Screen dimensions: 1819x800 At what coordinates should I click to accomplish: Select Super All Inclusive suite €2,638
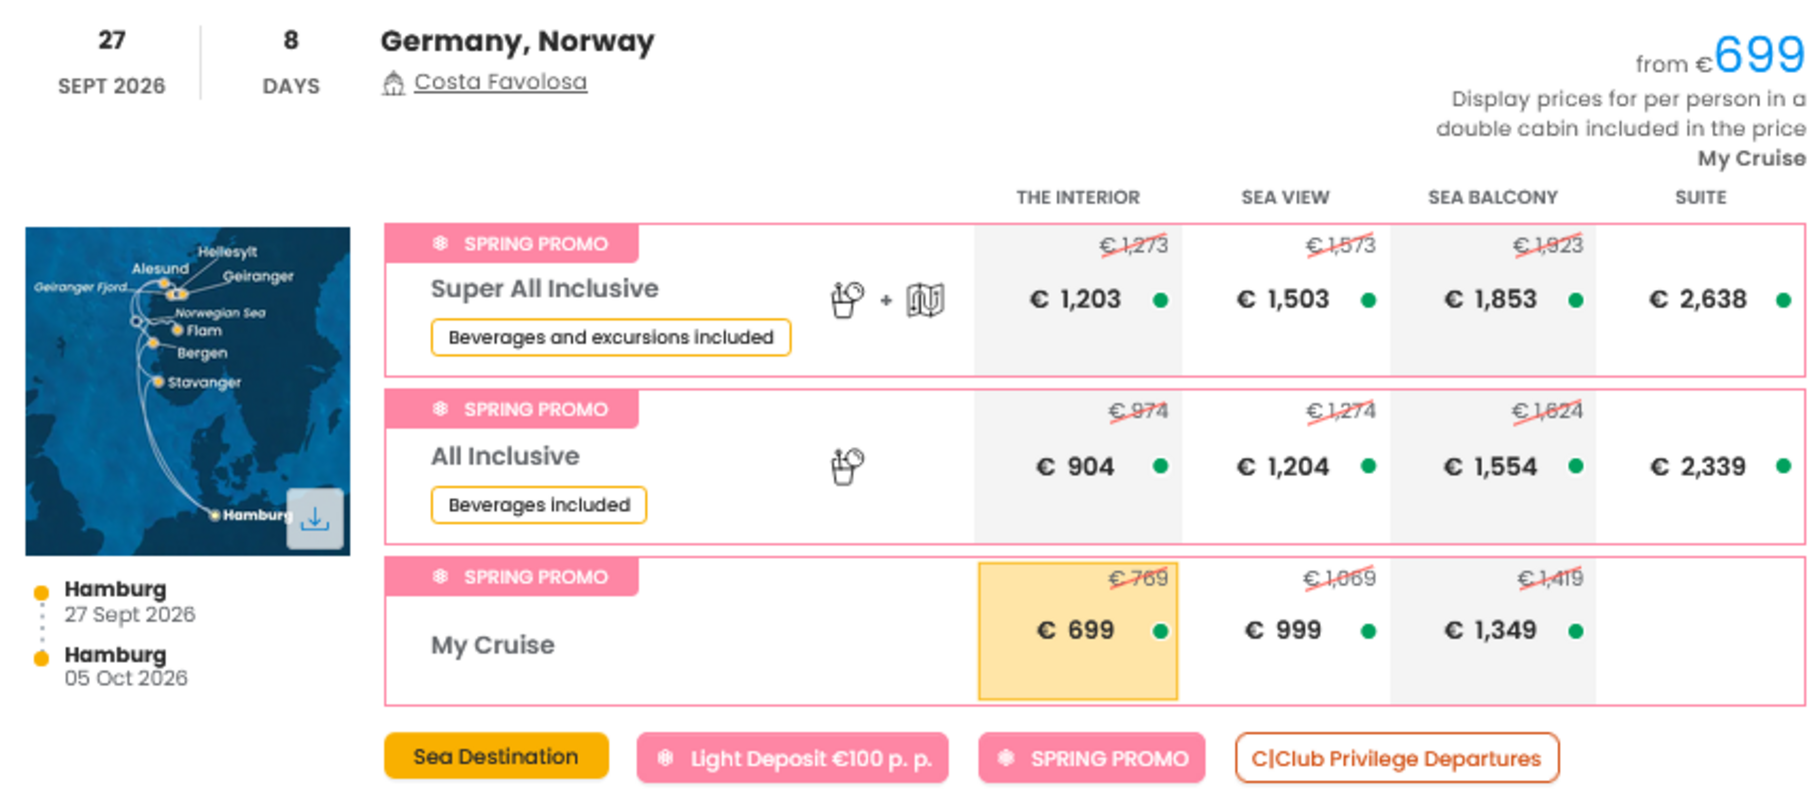pos(1698,299)
